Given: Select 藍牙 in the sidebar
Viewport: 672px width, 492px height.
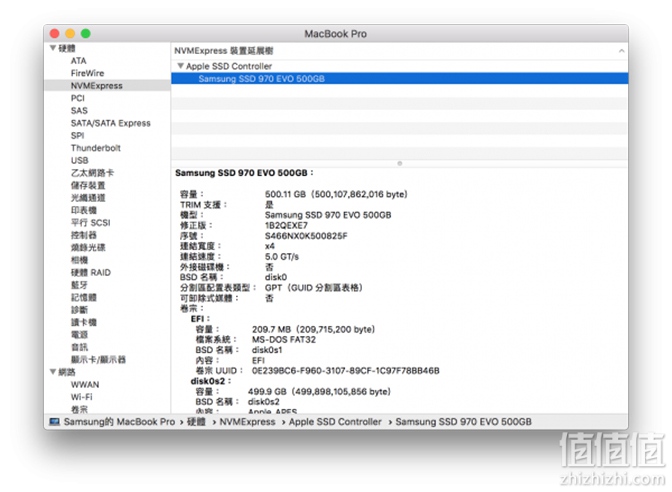Looking at the screenshot, I should (x=79, y=285).
